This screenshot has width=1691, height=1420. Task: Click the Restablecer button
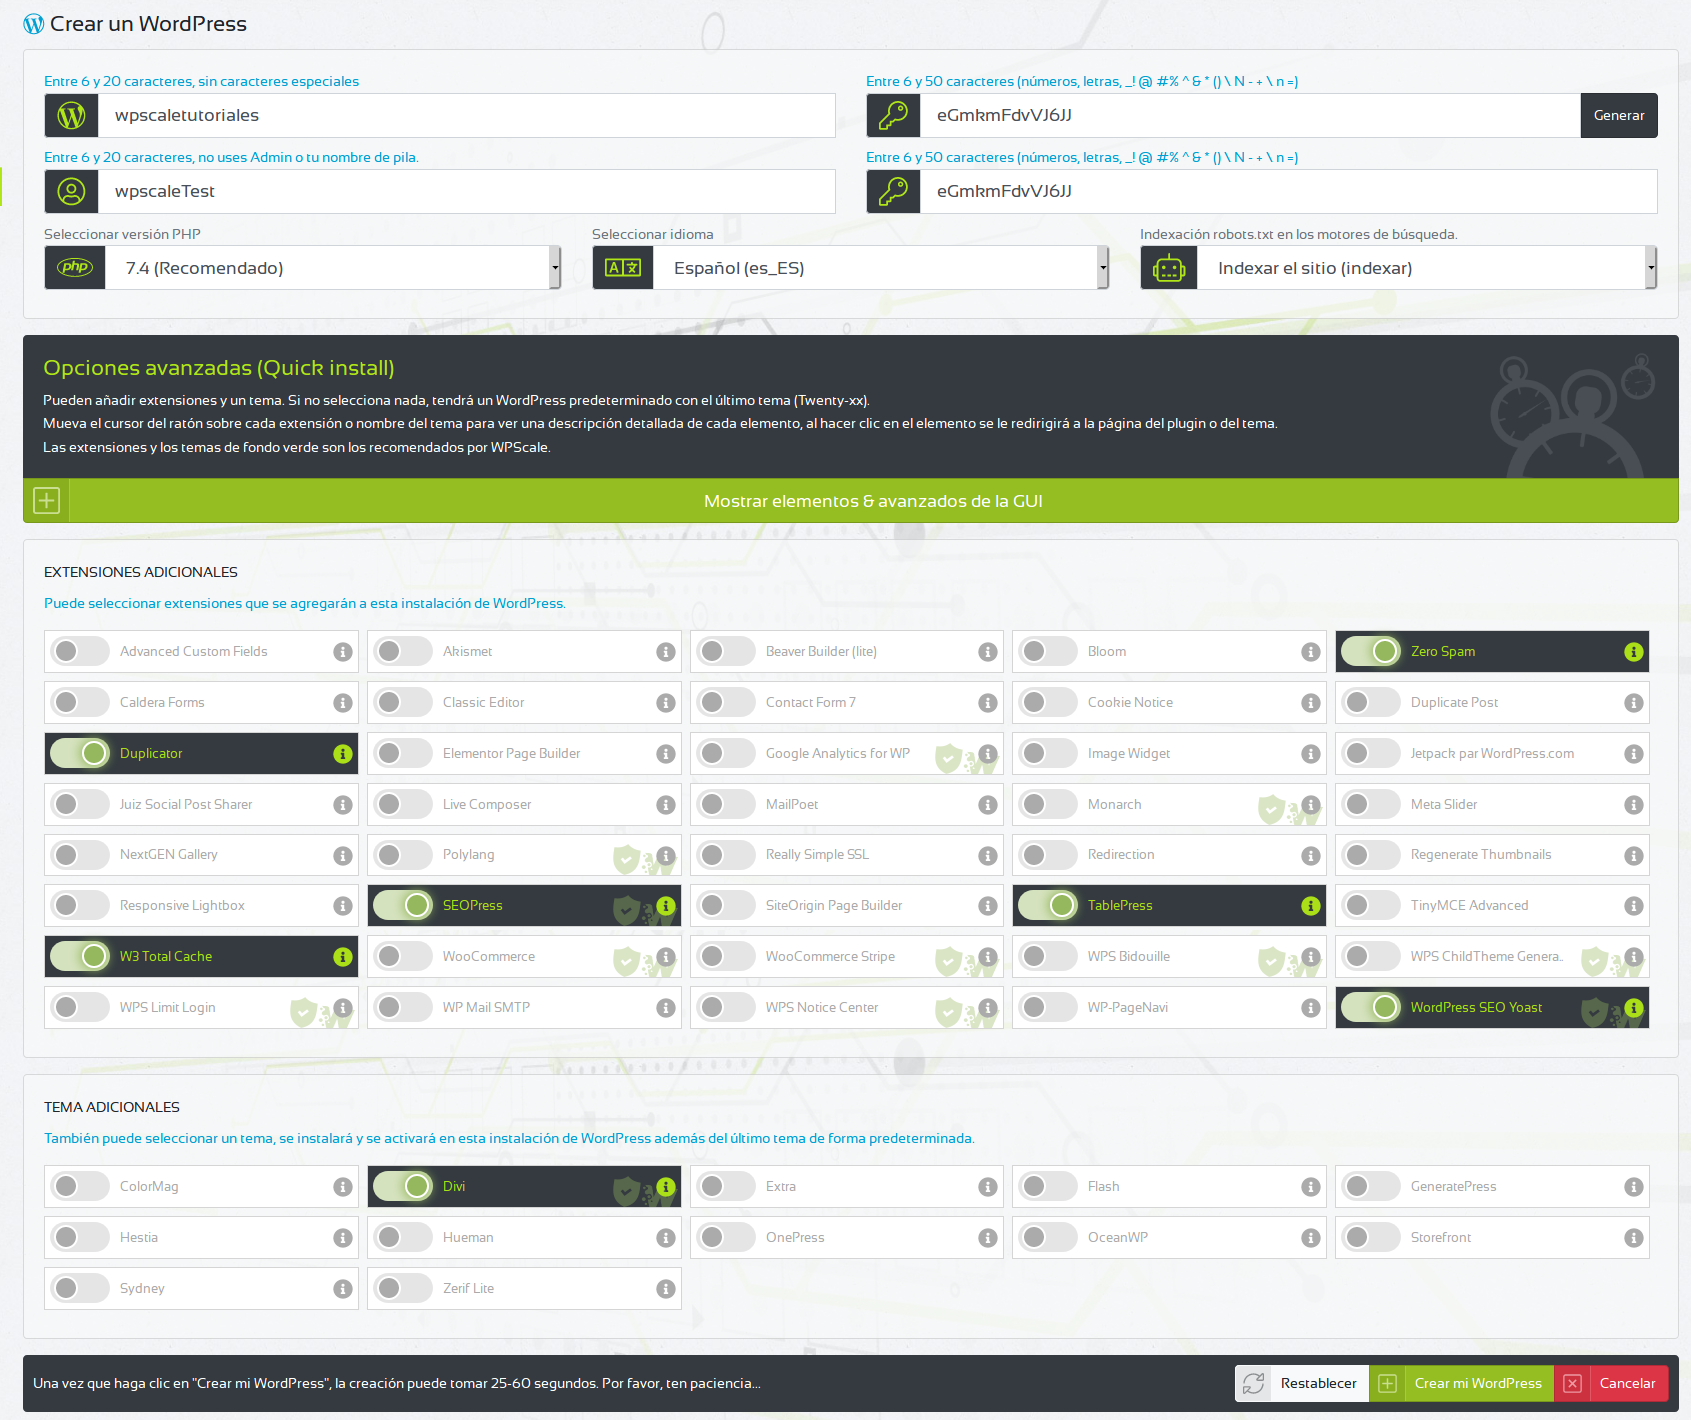1302,1384
